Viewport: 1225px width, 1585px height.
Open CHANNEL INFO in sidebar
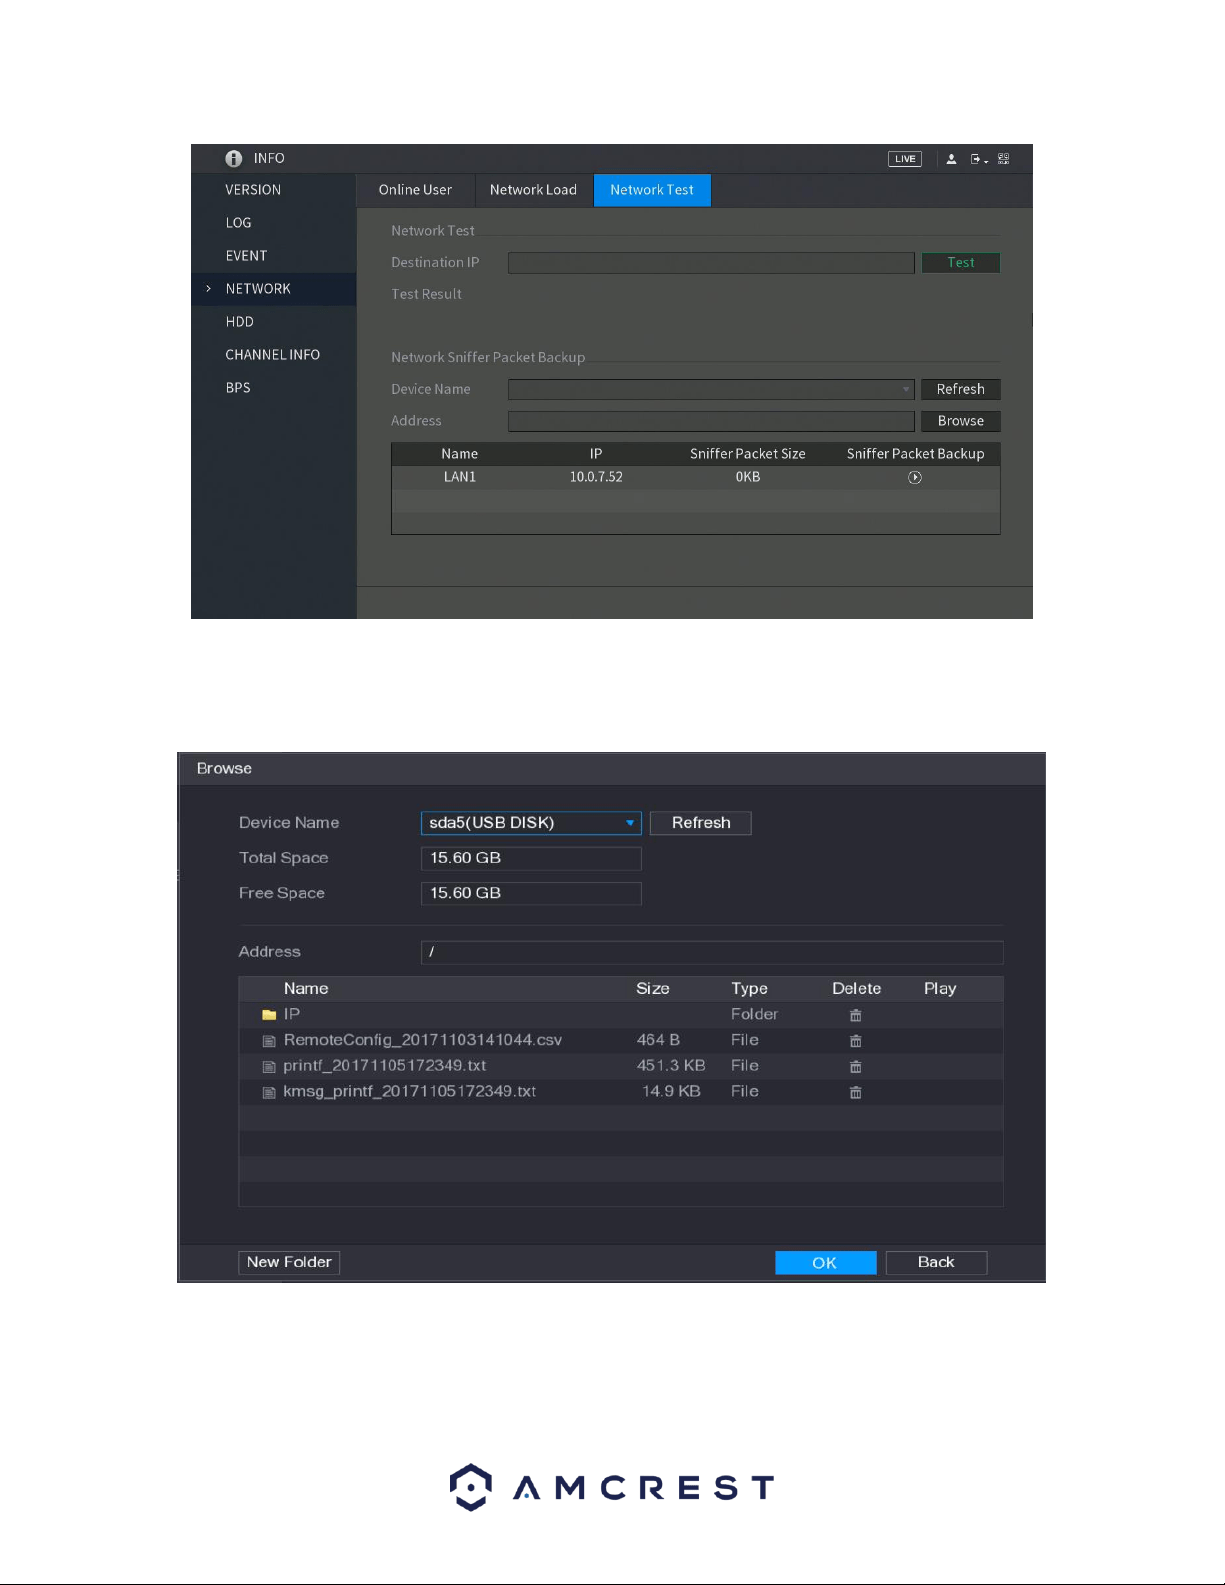click(274, 355)
